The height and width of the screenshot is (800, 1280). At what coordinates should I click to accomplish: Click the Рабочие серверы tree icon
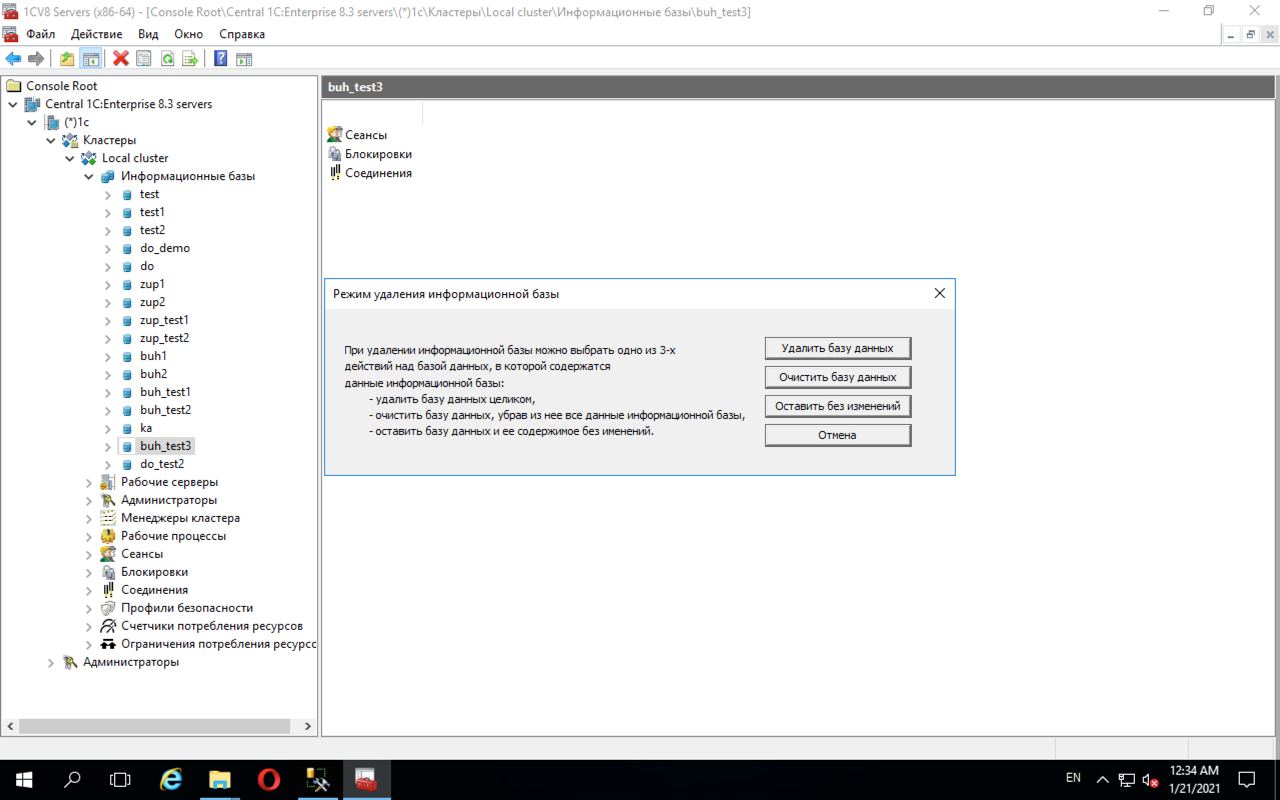(108, 482)
